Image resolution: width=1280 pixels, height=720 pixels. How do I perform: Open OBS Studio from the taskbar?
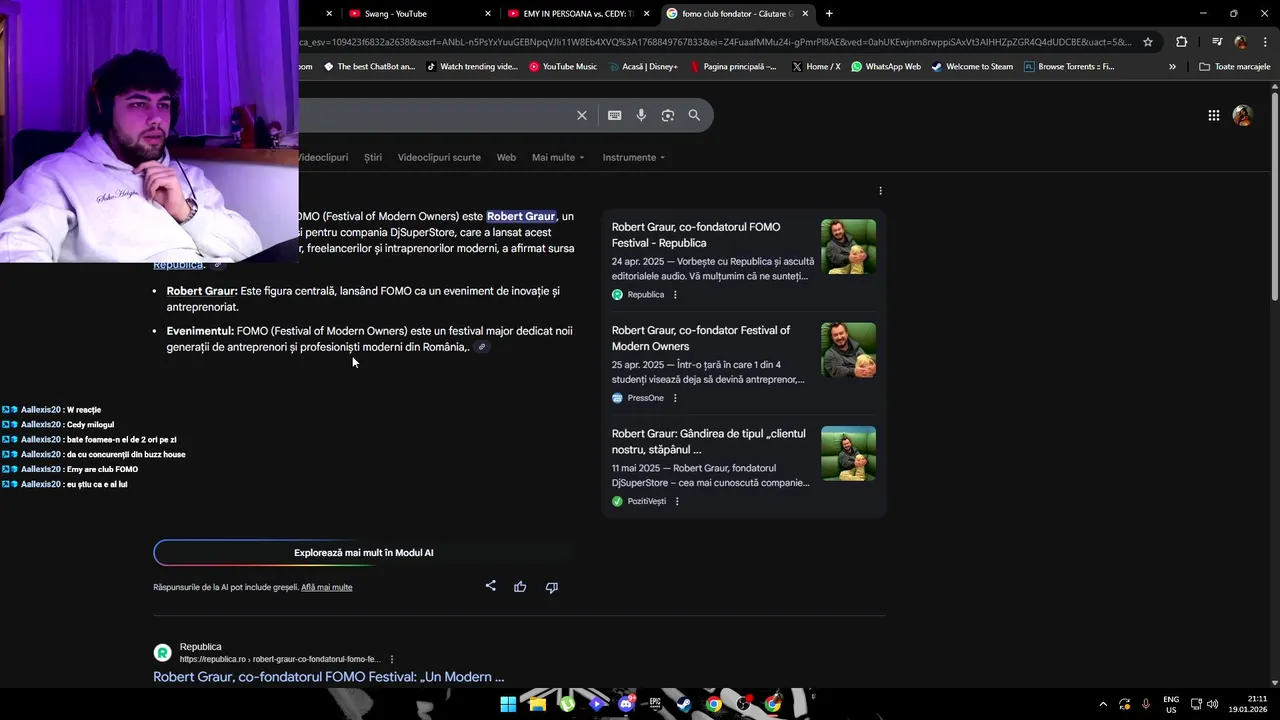pyautogui.click(x=743, y=704)
